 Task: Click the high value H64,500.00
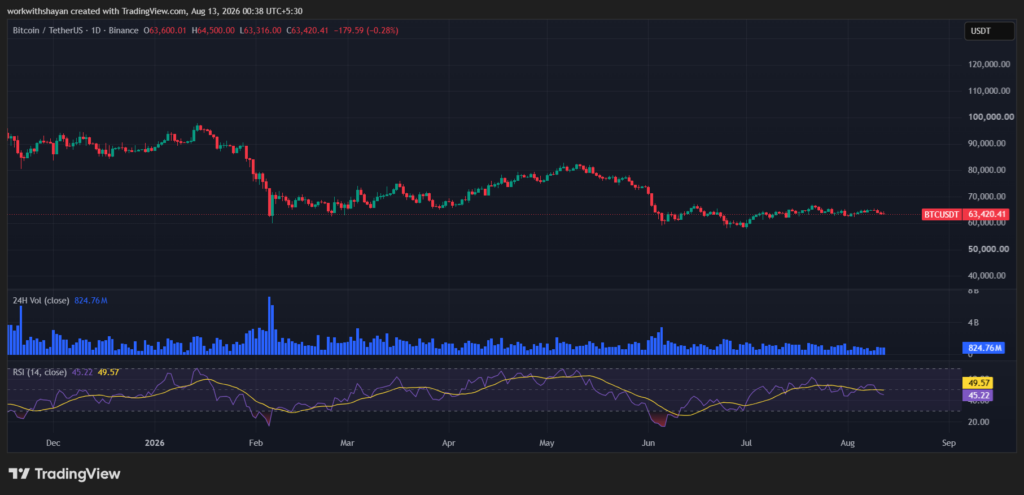point(214,30)
